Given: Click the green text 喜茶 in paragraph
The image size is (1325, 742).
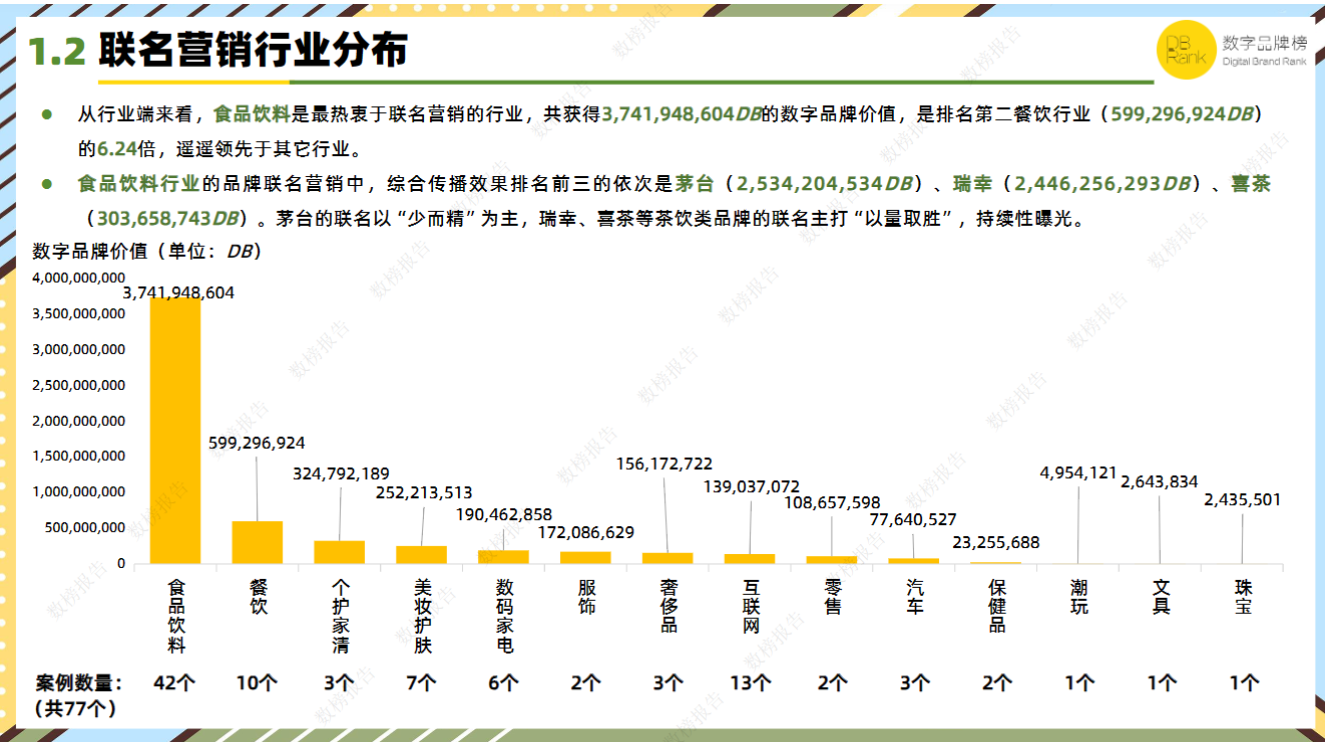Looking at the screenshot, I should click(1250, 185).
